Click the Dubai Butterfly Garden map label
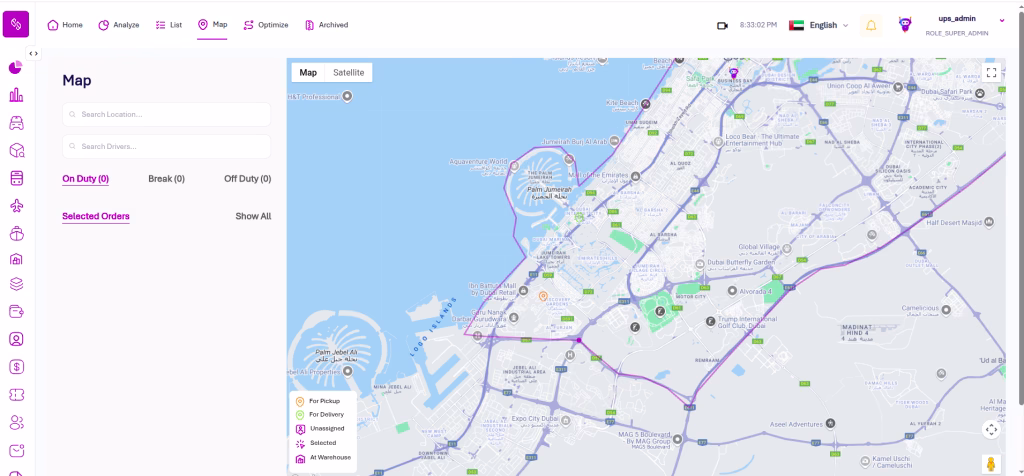The width and height of the screenshot is (1024, 476). pyautogui.click(x=741, y=262)
